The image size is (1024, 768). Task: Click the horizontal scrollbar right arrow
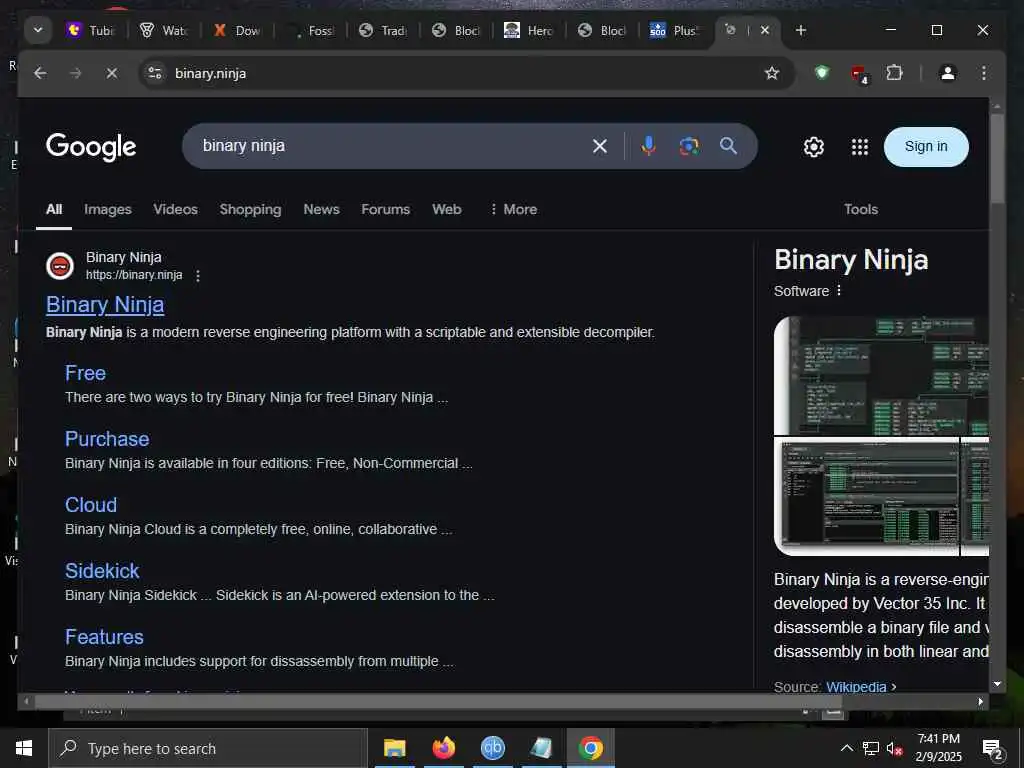tap(980, 701)
